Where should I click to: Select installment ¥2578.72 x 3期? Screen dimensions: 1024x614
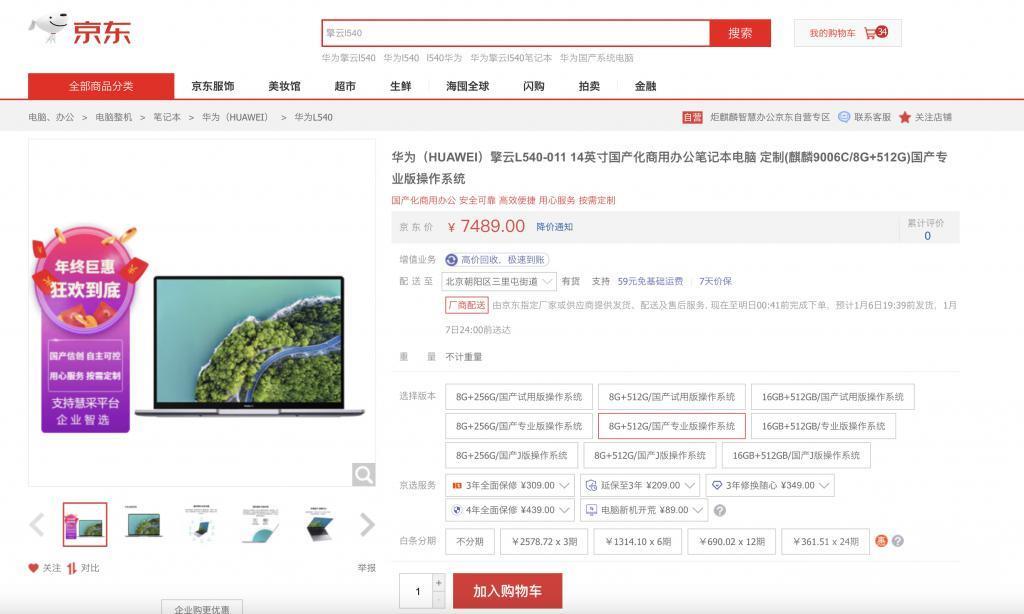(x=544, y=541)
